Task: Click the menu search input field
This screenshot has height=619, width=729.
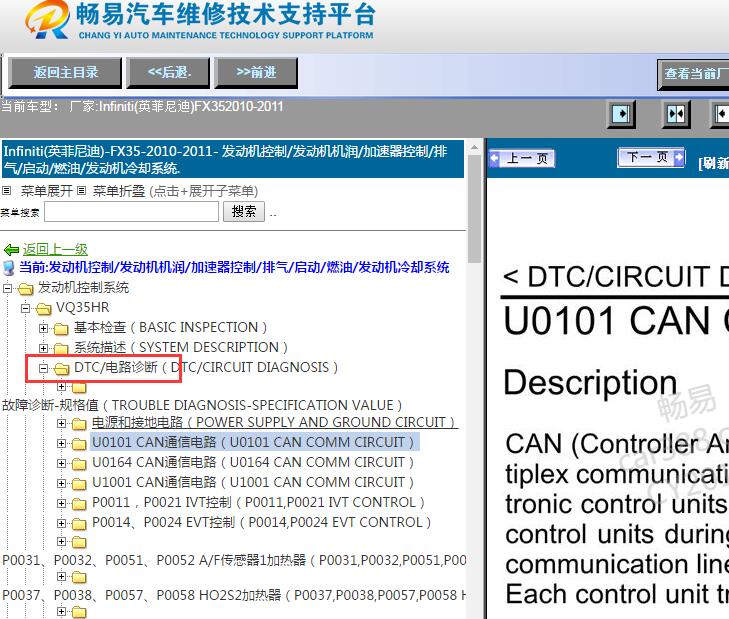Action: [131, 212]
